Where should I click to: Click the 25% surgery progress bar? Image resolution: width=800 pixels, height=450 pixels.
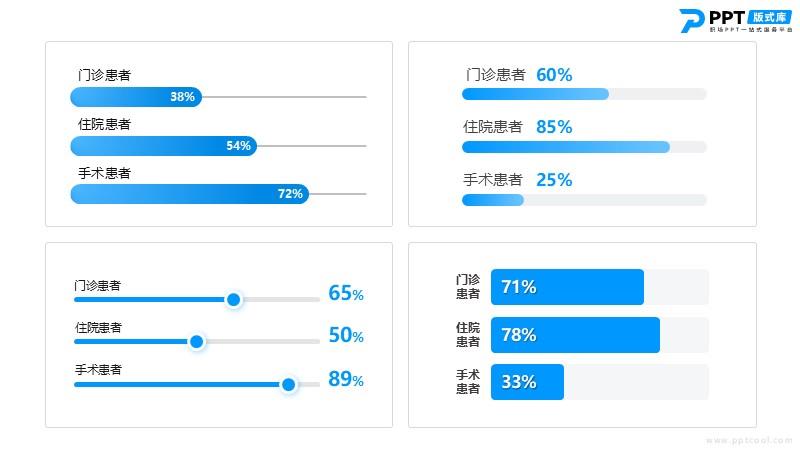coord(493,200)
